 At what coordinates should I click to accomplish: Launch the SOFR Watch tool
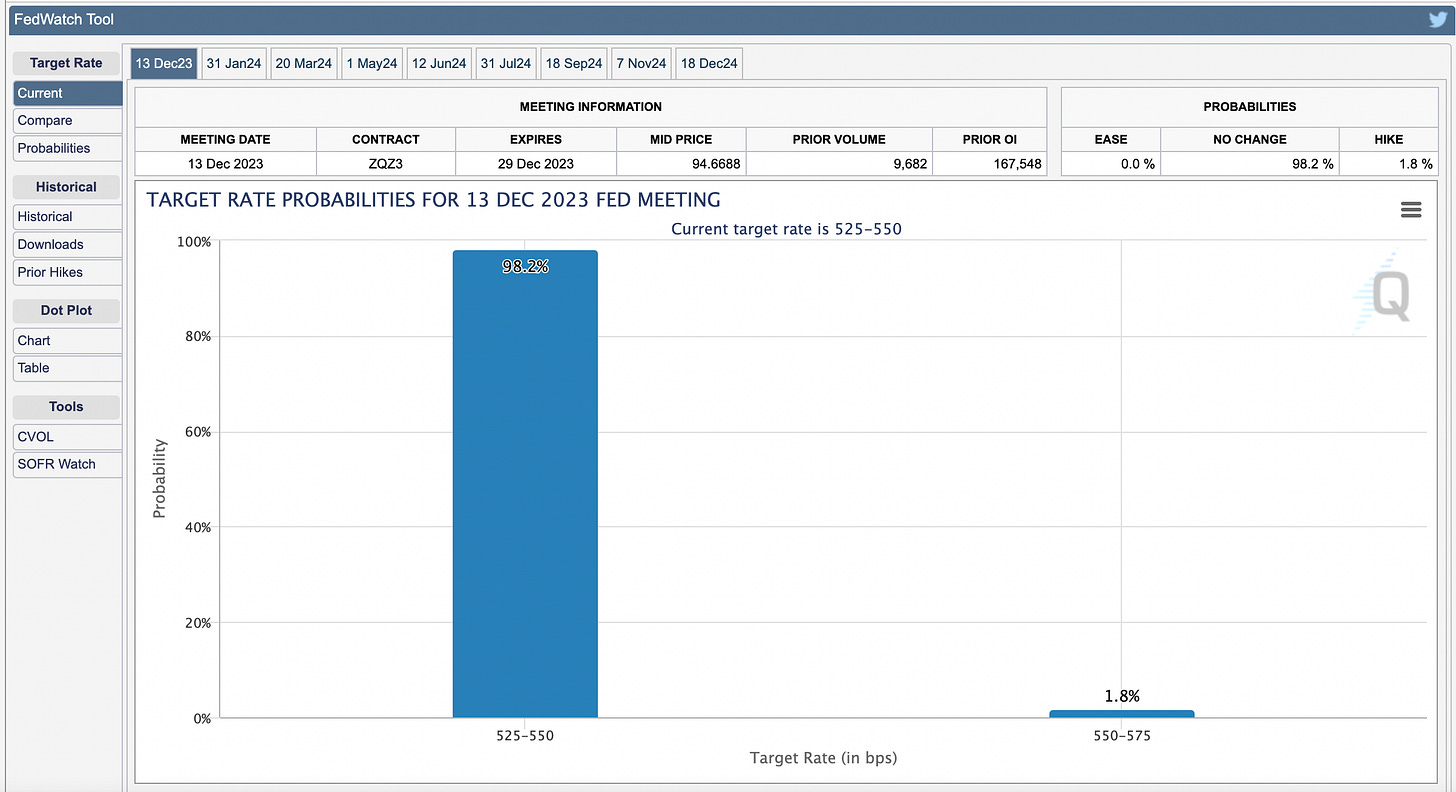pos(67,464)
